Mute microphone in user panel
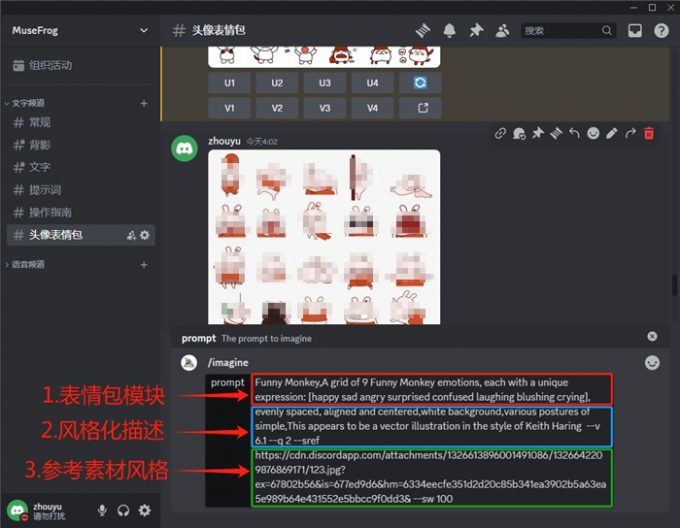The image size is (680, 528). pos(102,510)
